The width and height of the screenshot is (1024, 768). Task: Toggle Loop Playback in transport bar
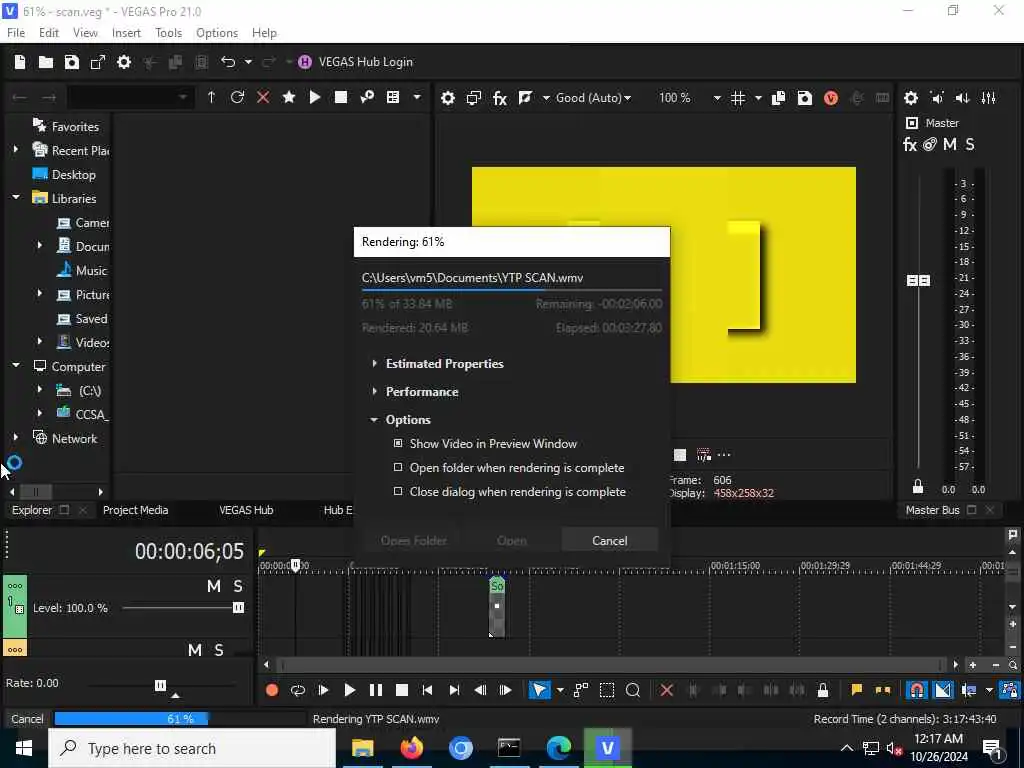click(298, 690)
